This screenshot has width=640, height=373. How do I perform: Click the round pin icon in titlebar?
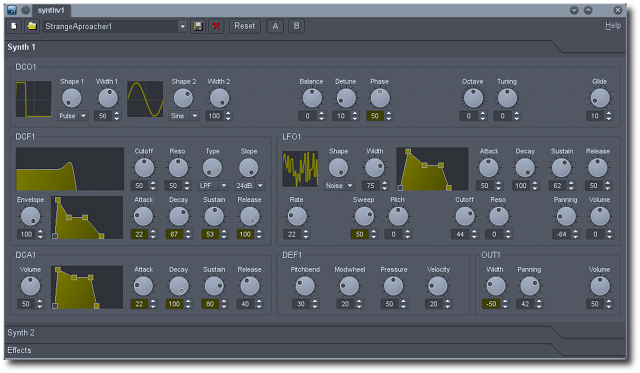pos(25,10)
